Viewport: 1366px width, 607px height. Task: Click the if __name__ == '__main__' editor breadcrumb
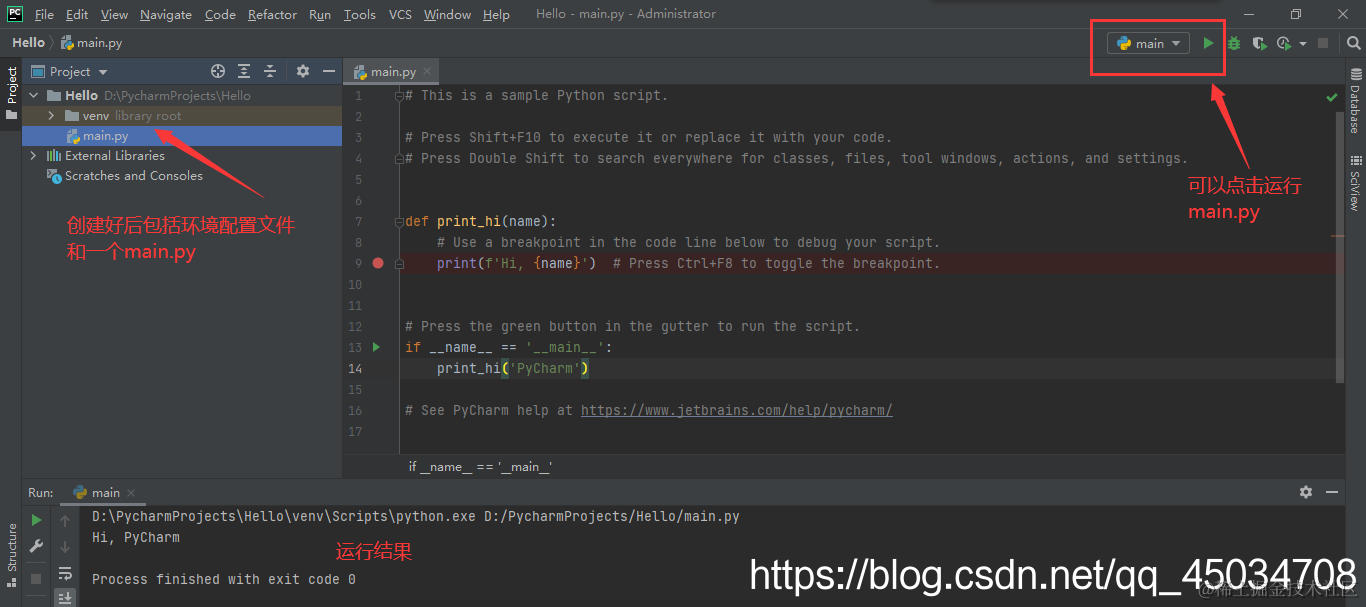tap(480, 467)
